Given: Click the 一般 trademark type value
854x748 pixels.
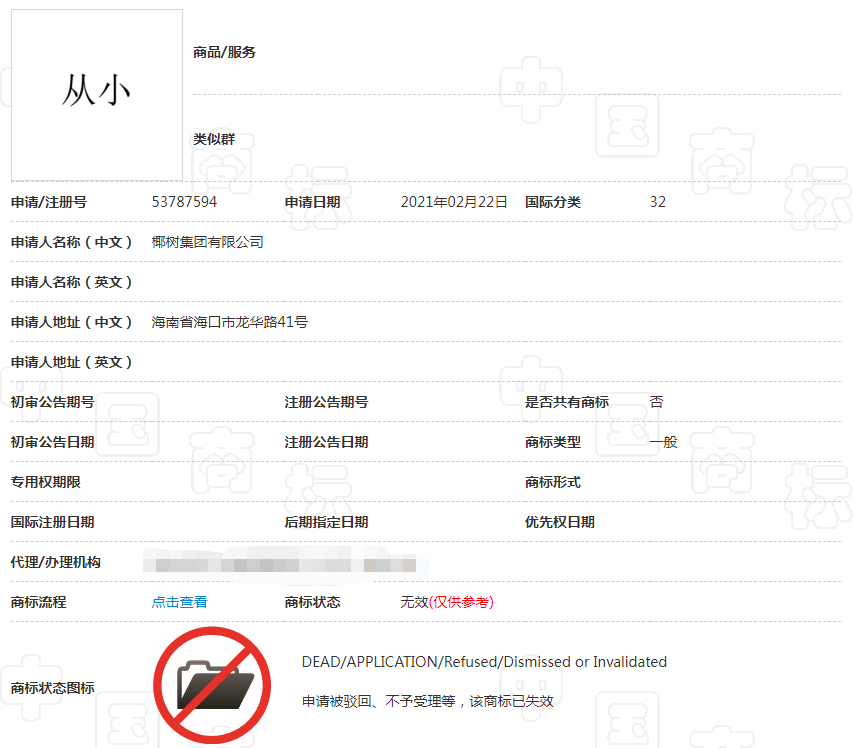Looking at the screenshot, I should click(663, 442).
